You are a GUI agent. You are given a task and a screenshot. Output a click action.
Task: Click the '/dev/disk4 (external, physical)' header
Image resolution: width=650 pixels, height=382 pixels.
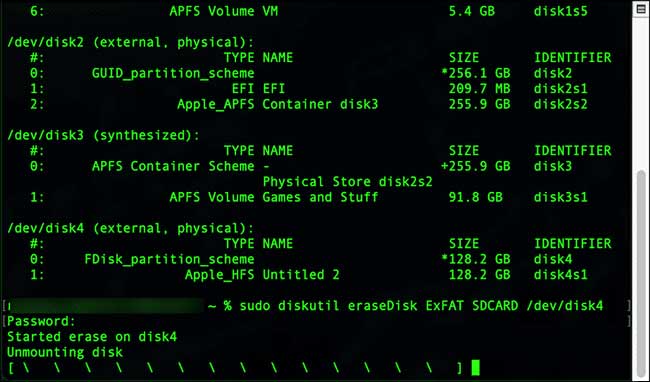[x=130, y=228]
